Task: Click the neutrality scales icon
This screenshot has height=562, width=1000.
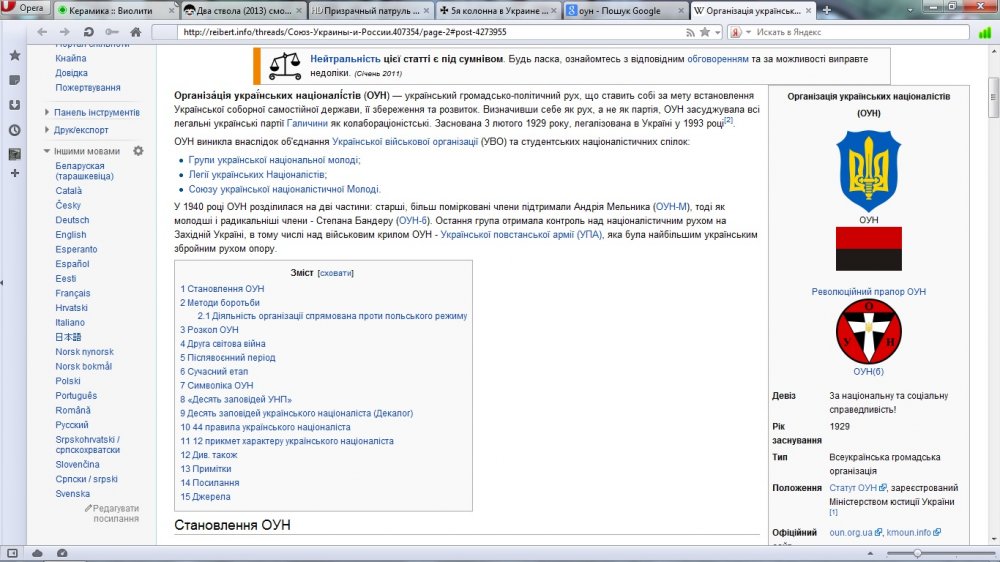Action: pyautogui.click(x=284, y=66)
